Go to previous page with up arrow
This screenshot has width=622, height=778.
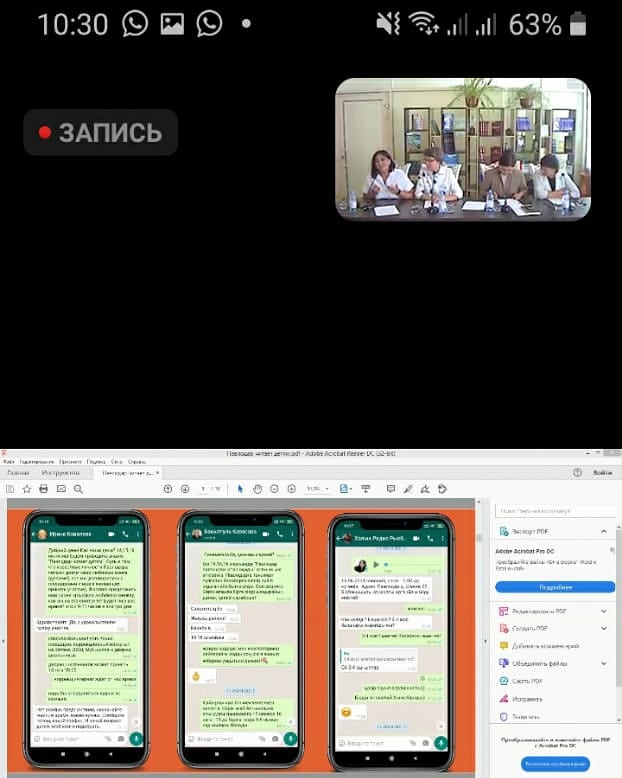pyautogui.click(x=168, y=489)
